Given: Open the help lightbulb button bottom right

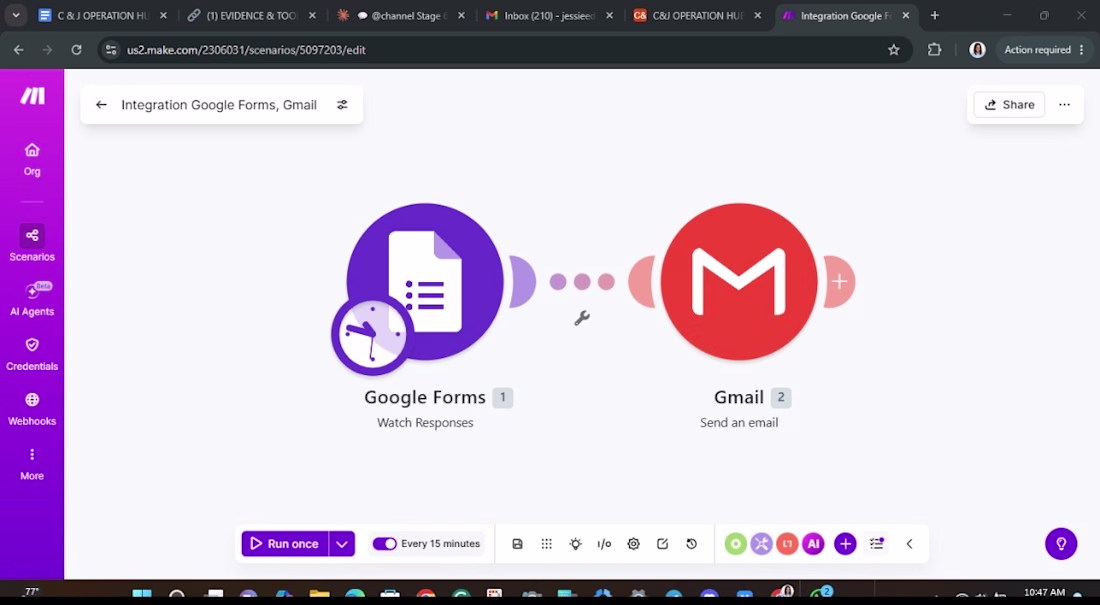Looking at the screenshot, I should click(1061, 544).
